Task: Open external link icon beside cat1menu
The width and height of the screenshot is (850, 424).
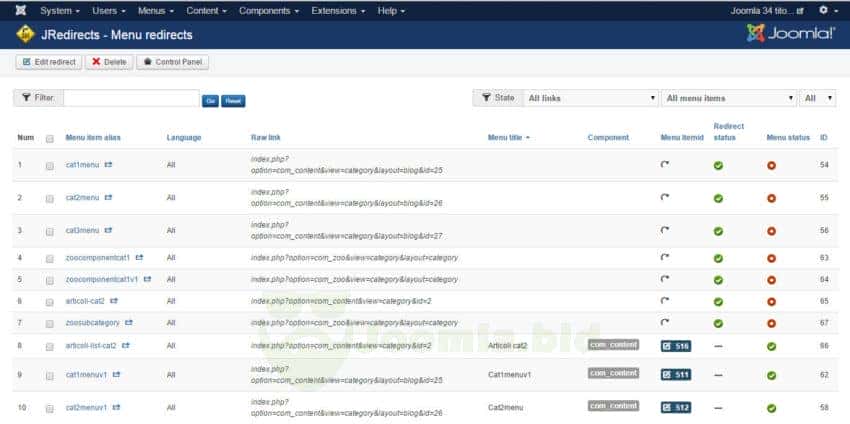Action: click(x=108, y=164)
